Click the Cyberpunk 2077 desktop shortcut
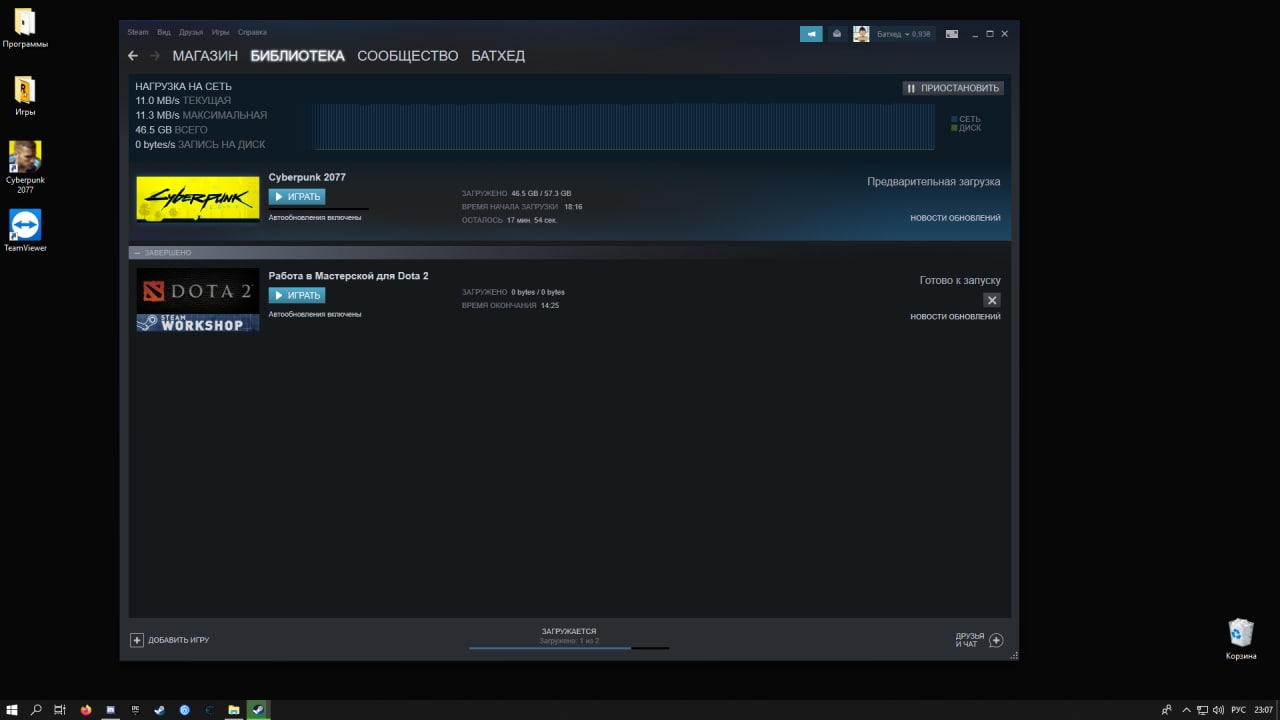 click(25, 167)
